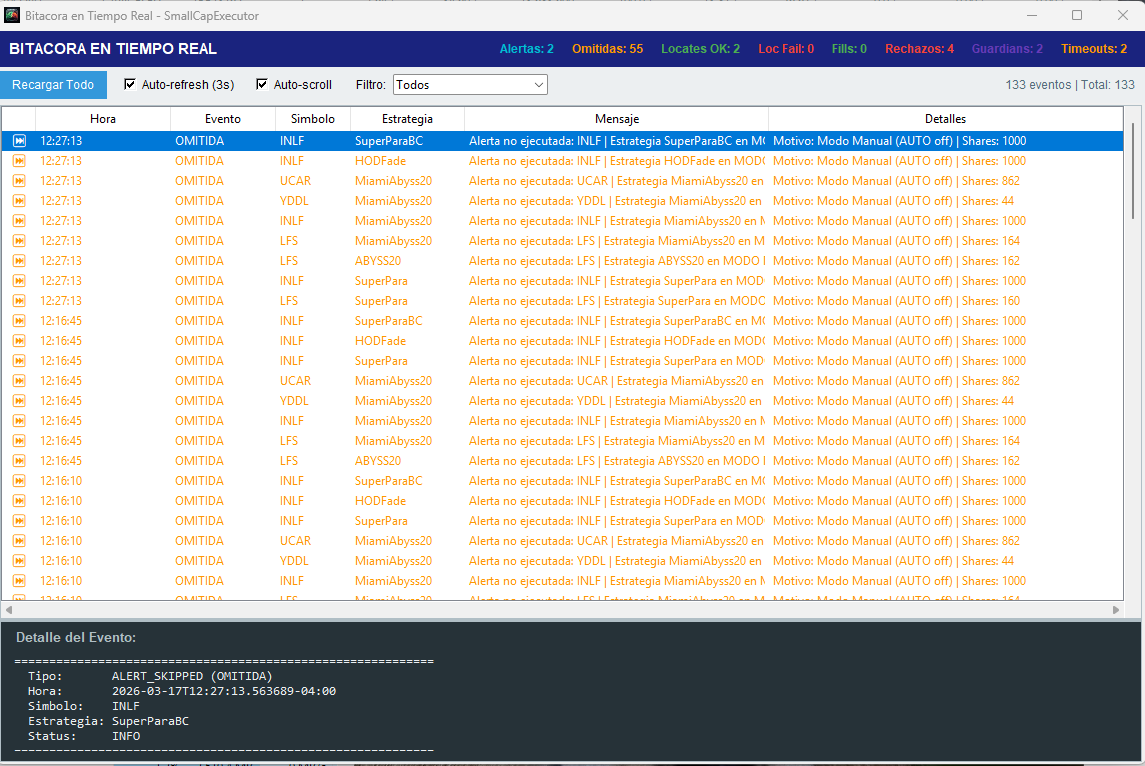The image size is (1145, 766).
Task: Click the 'Omitidas: 55' counter
Action: 608,49
